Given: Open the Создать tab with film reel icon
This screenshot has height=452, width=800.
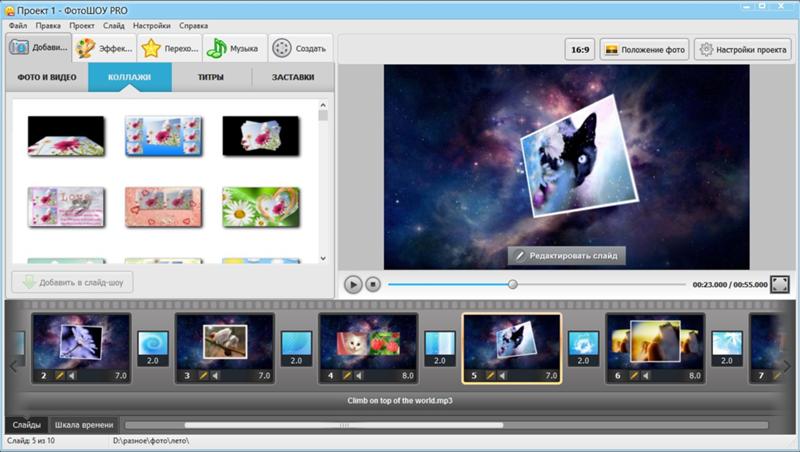Looking at the screenshot, I should click(300, 48).
